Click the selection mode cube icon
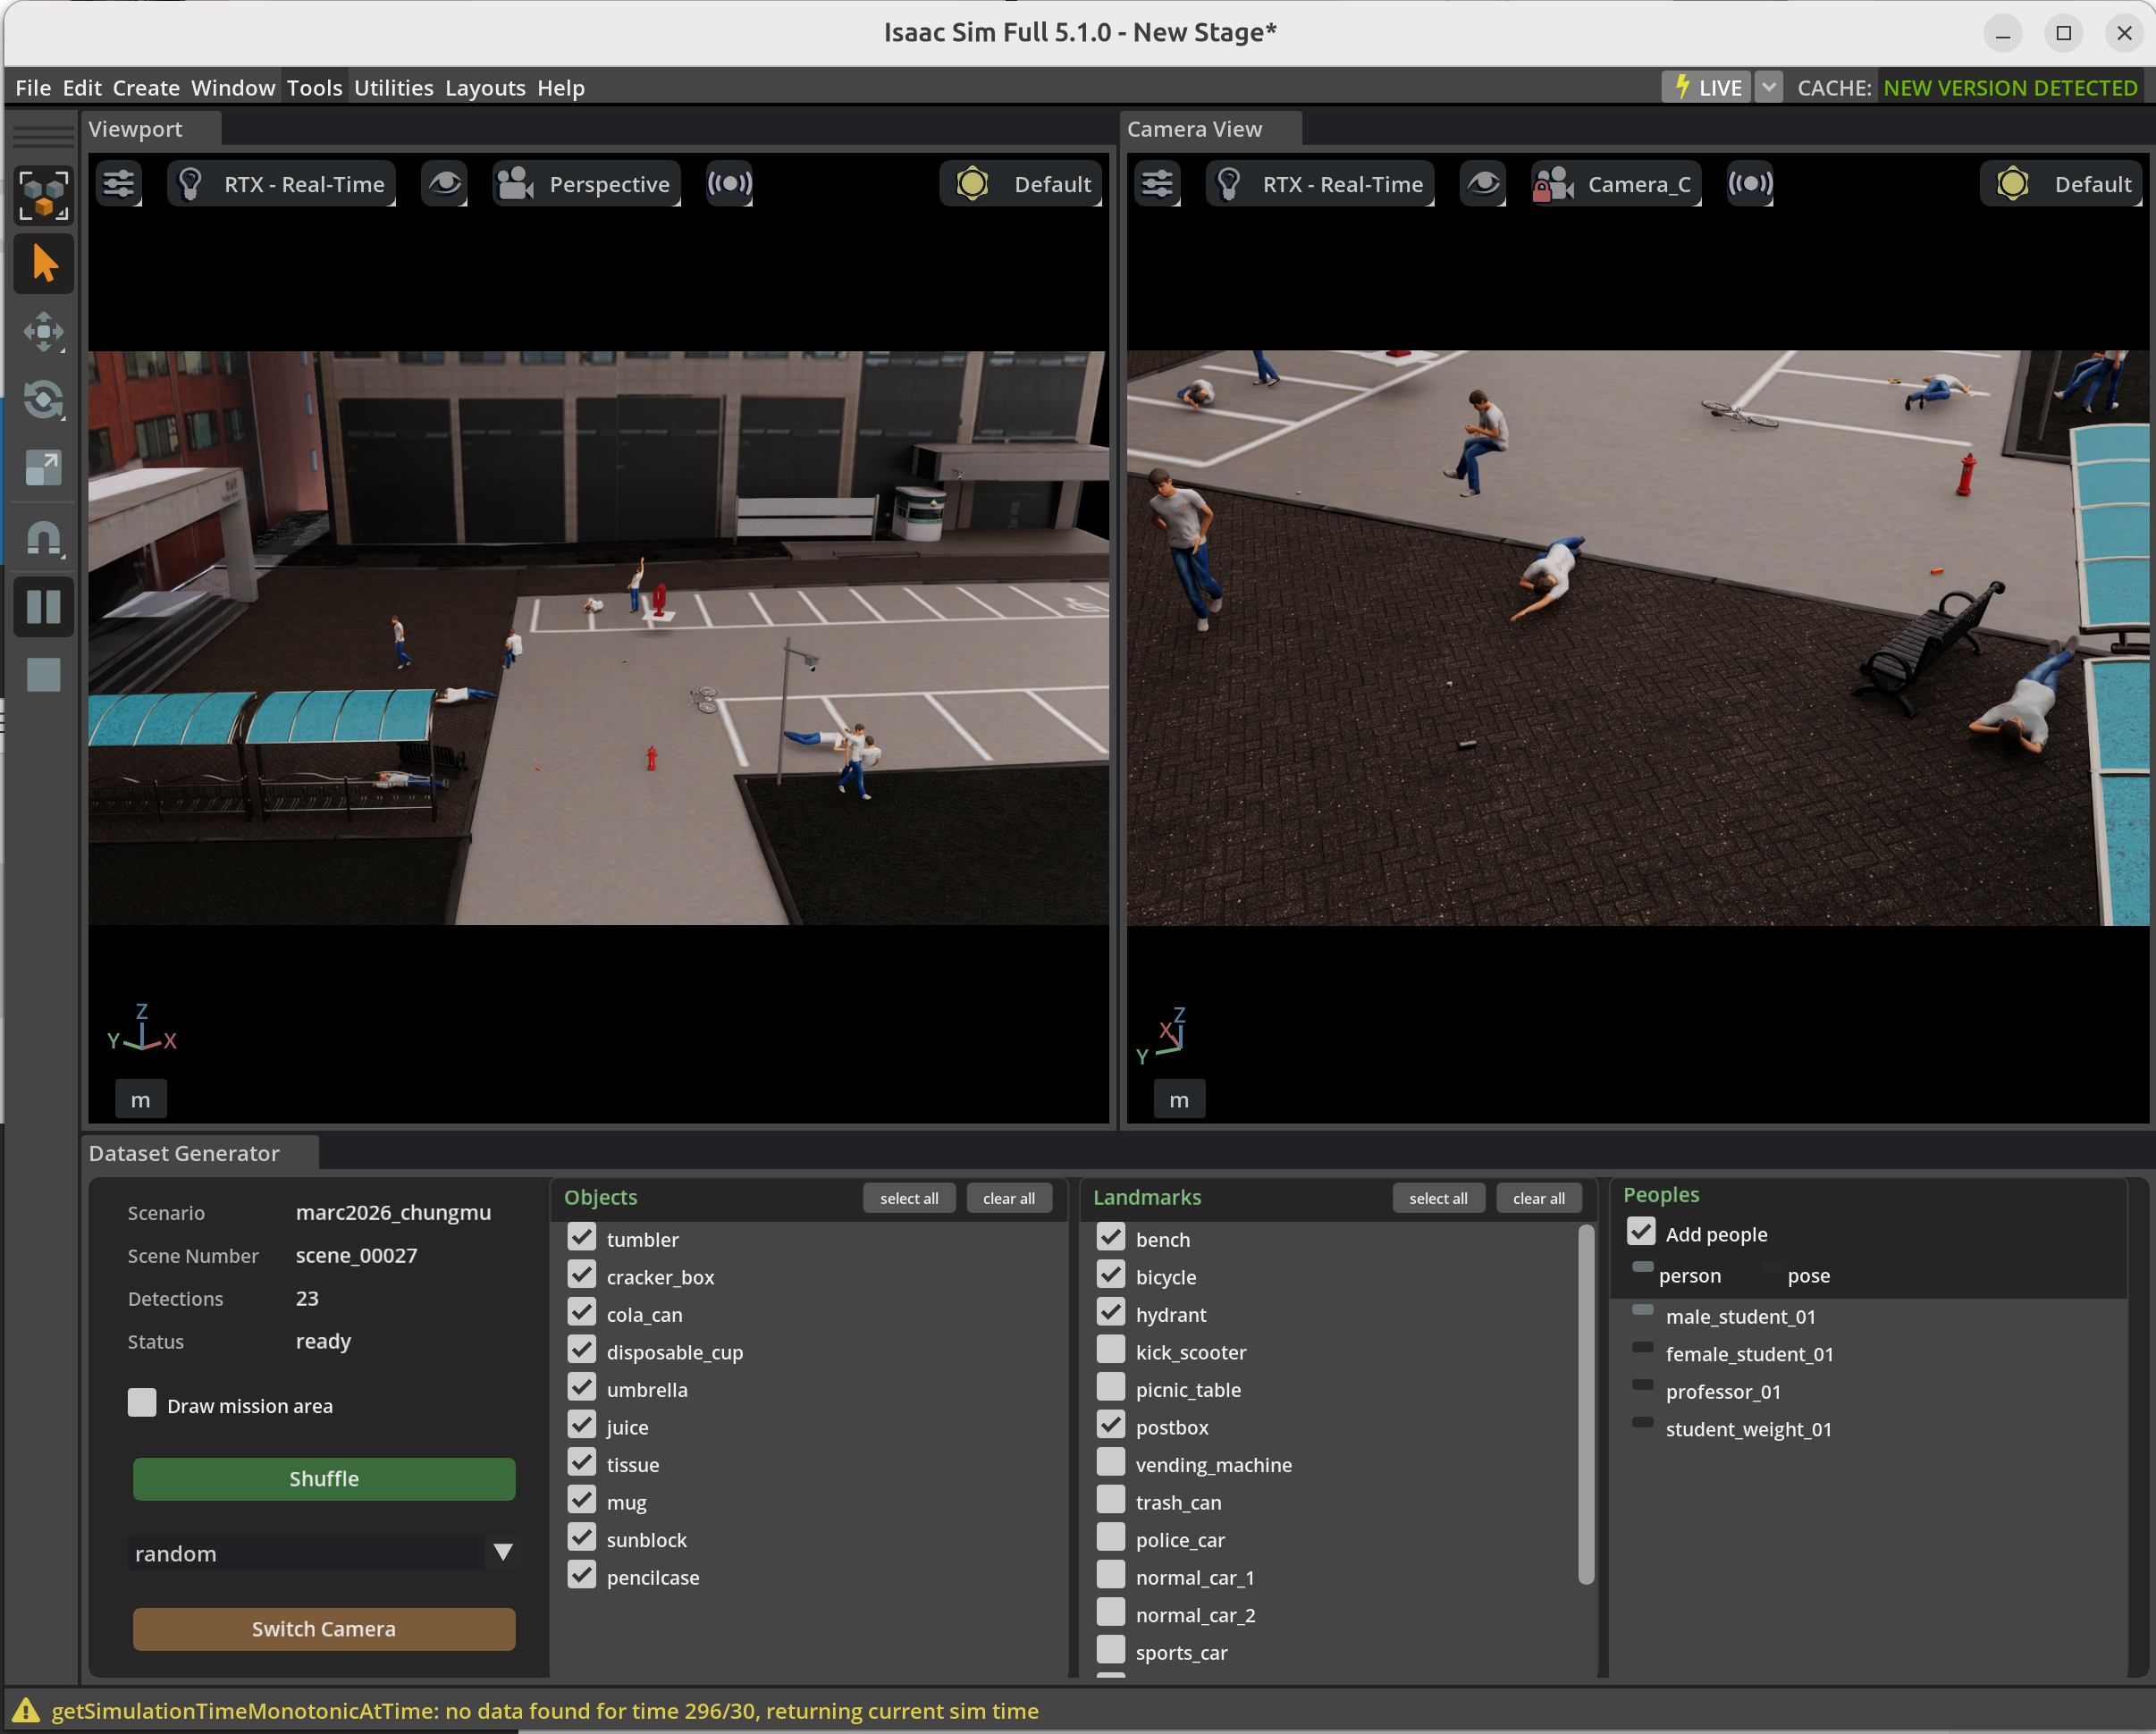Screen dimensions: 2156x1734 44,194
